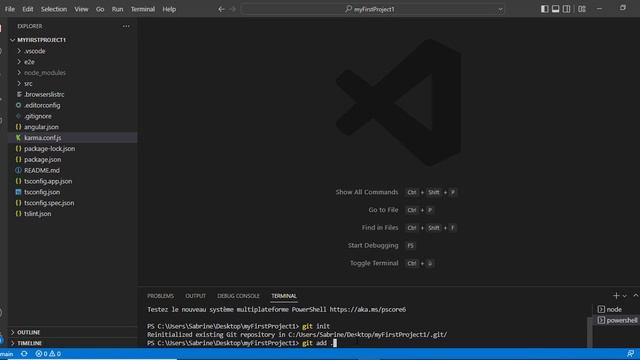Screen dimensions: 640x360
Task: Open the launch profile dropdown arrow
Action: coord(624,296)
